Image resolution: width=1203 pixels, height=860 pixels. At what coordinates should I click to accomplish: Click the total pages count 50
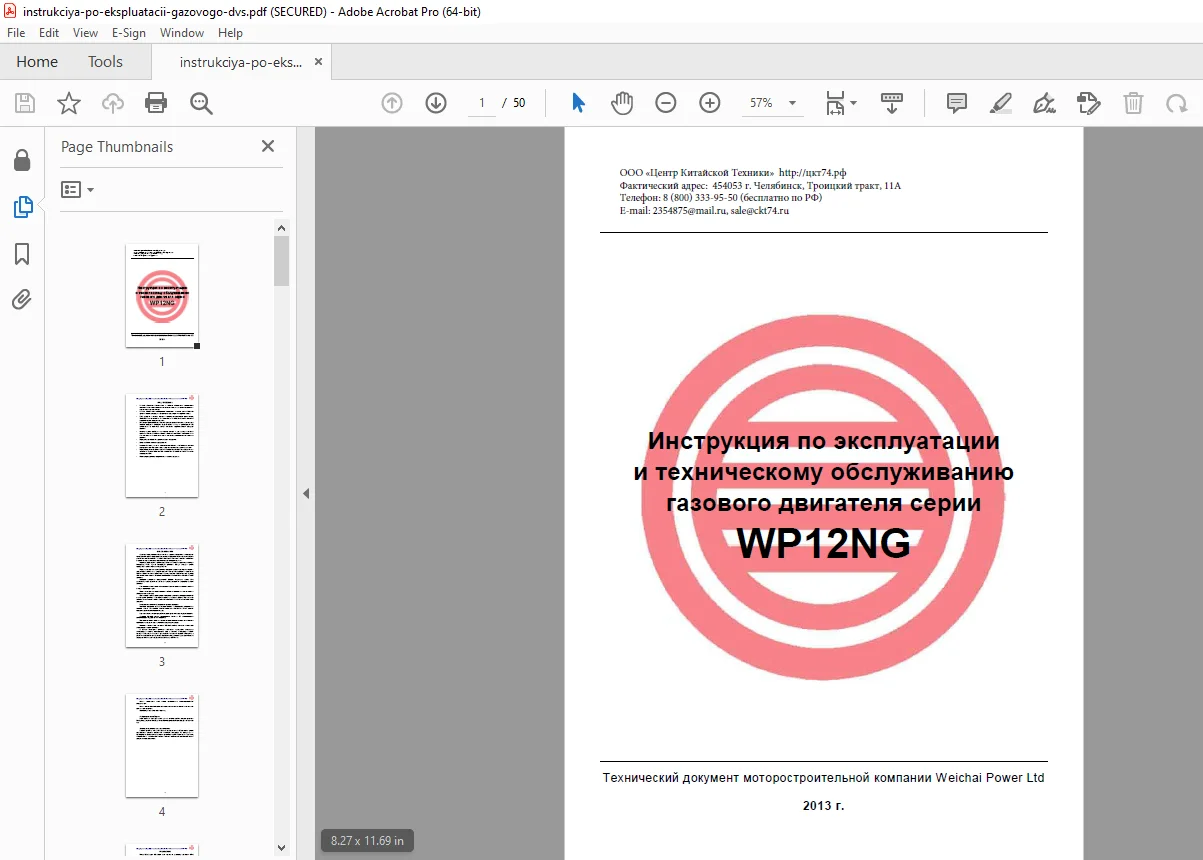click(x=519, y=103)
